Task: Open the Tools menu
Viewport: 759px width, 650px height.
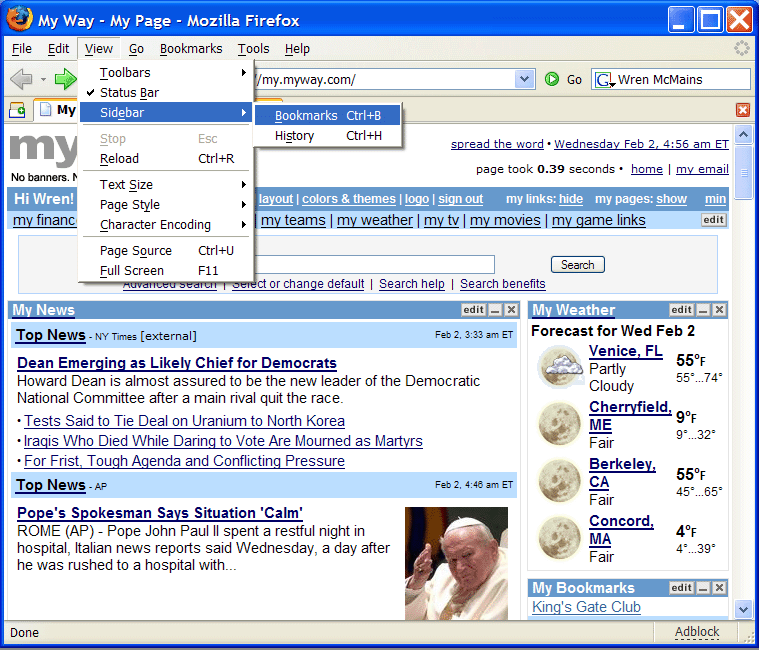Action: click(x=253, y=49)
